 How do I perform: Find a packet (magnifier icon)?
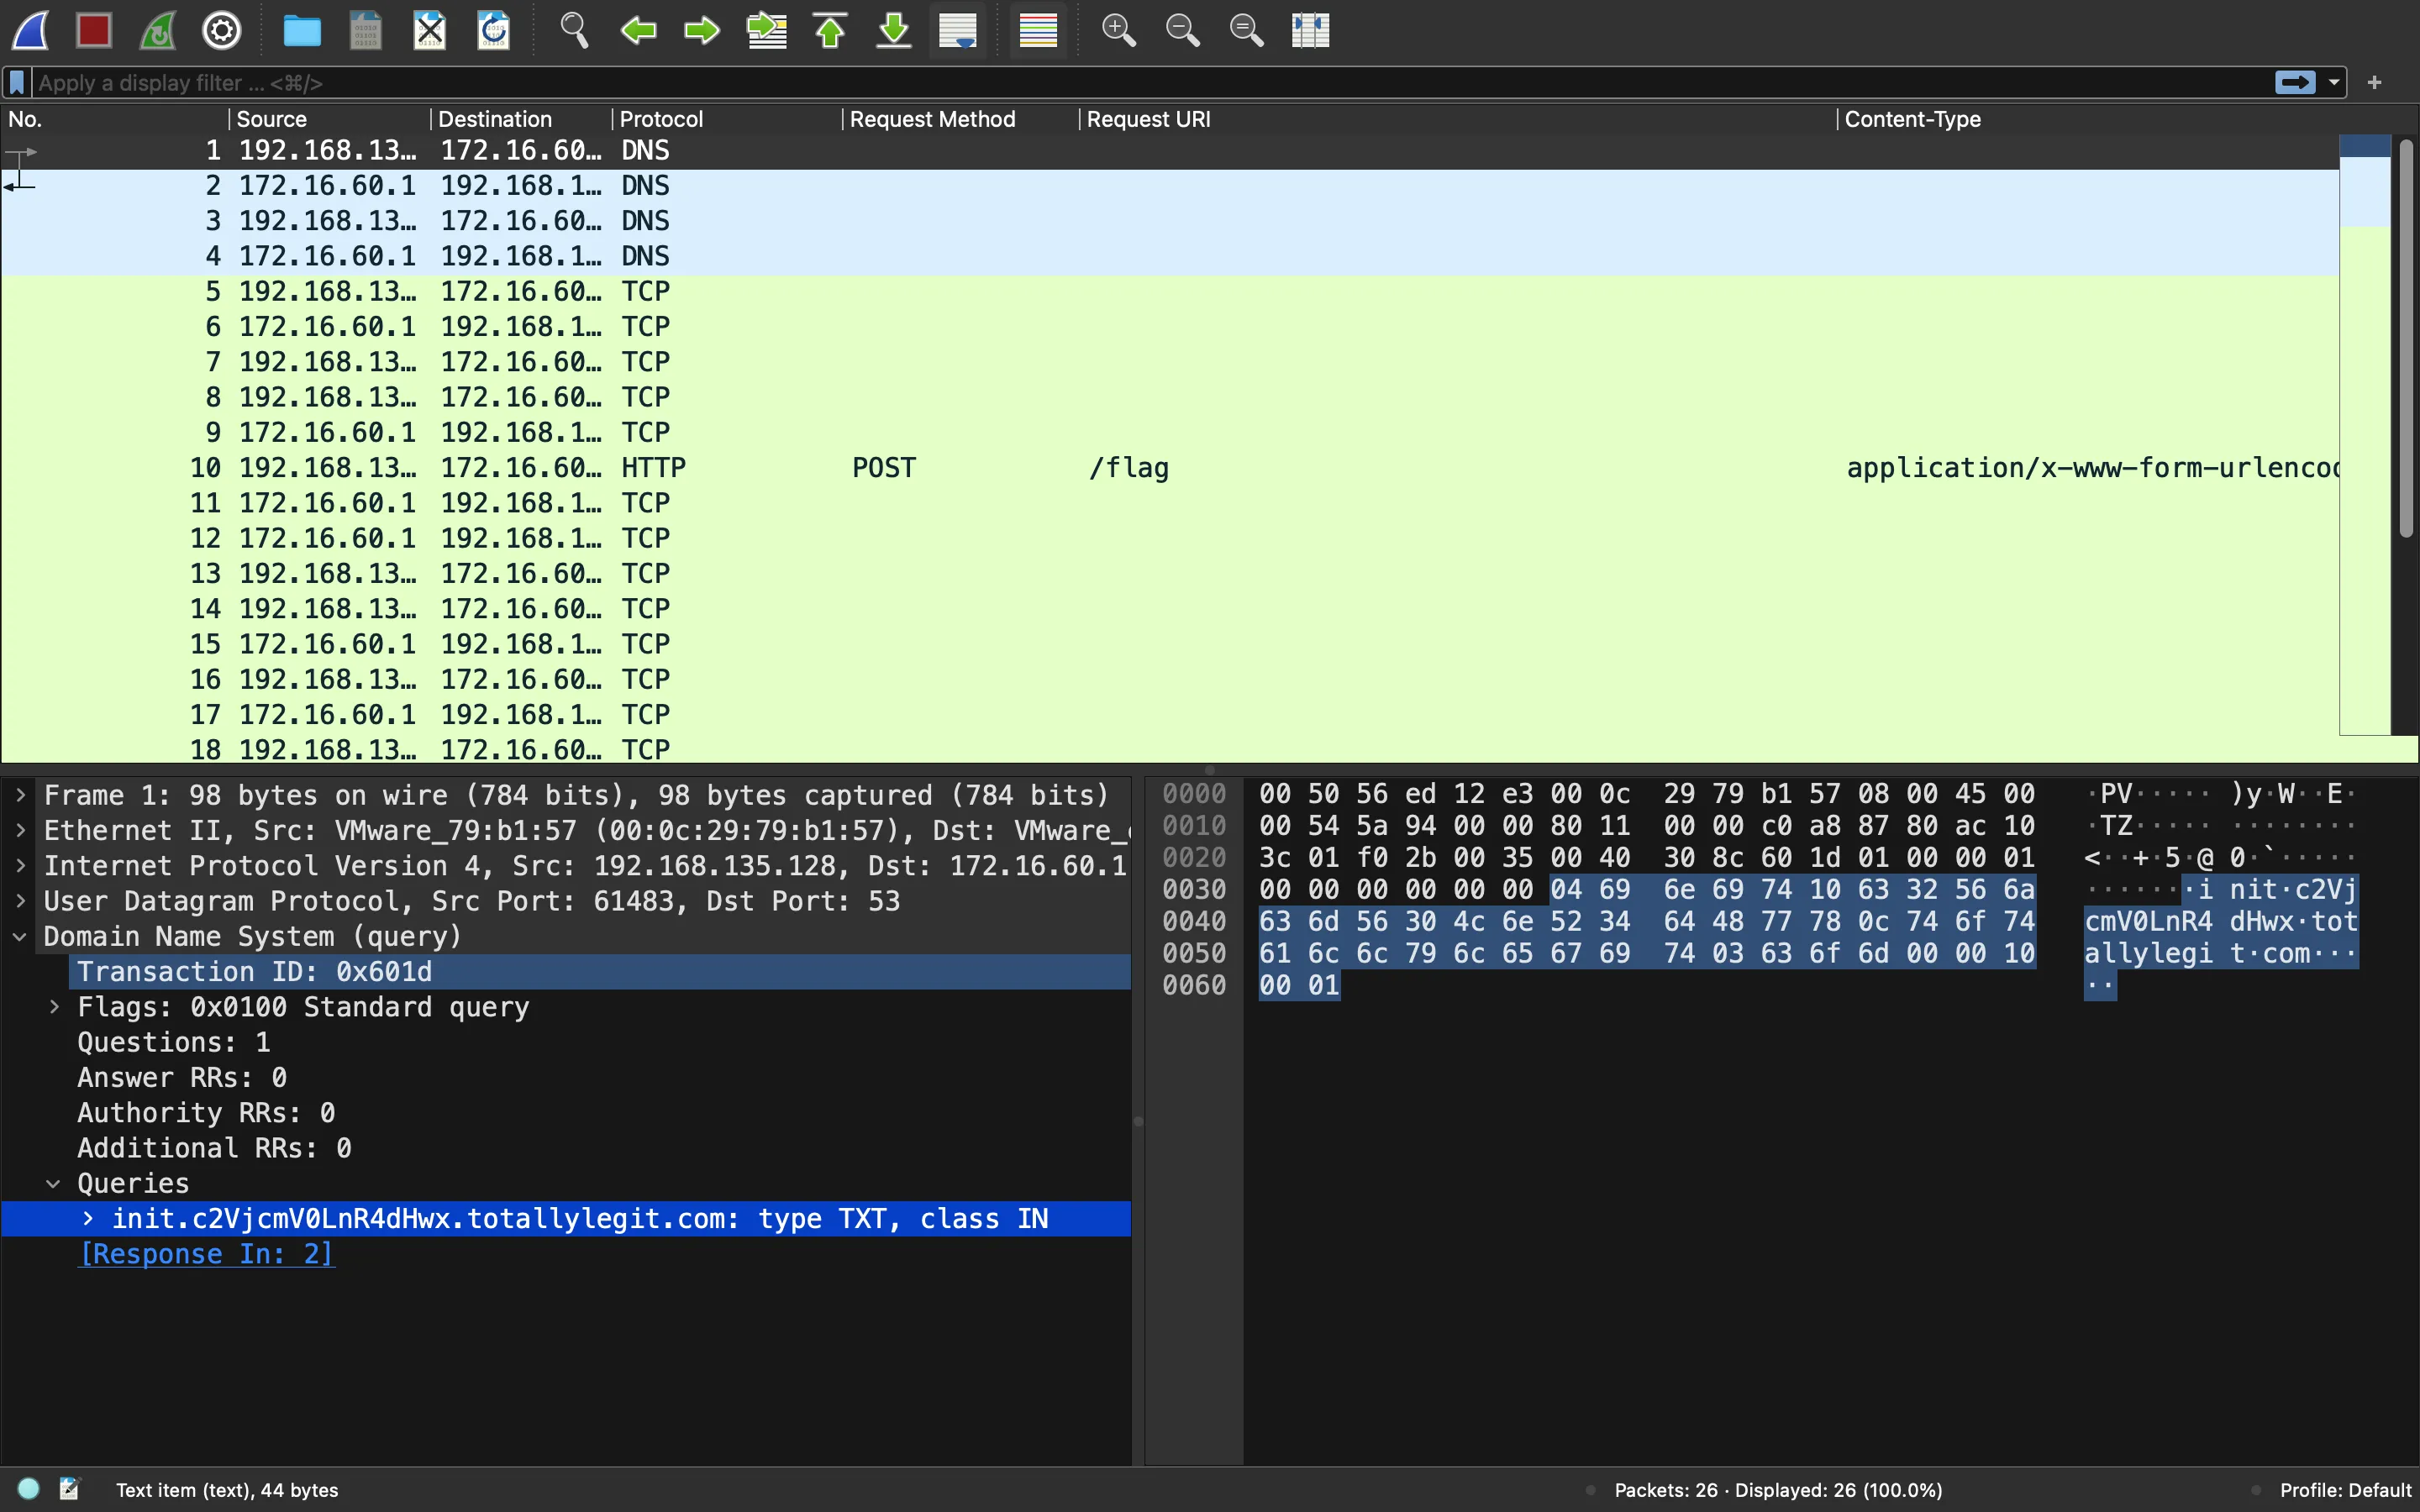574,30
